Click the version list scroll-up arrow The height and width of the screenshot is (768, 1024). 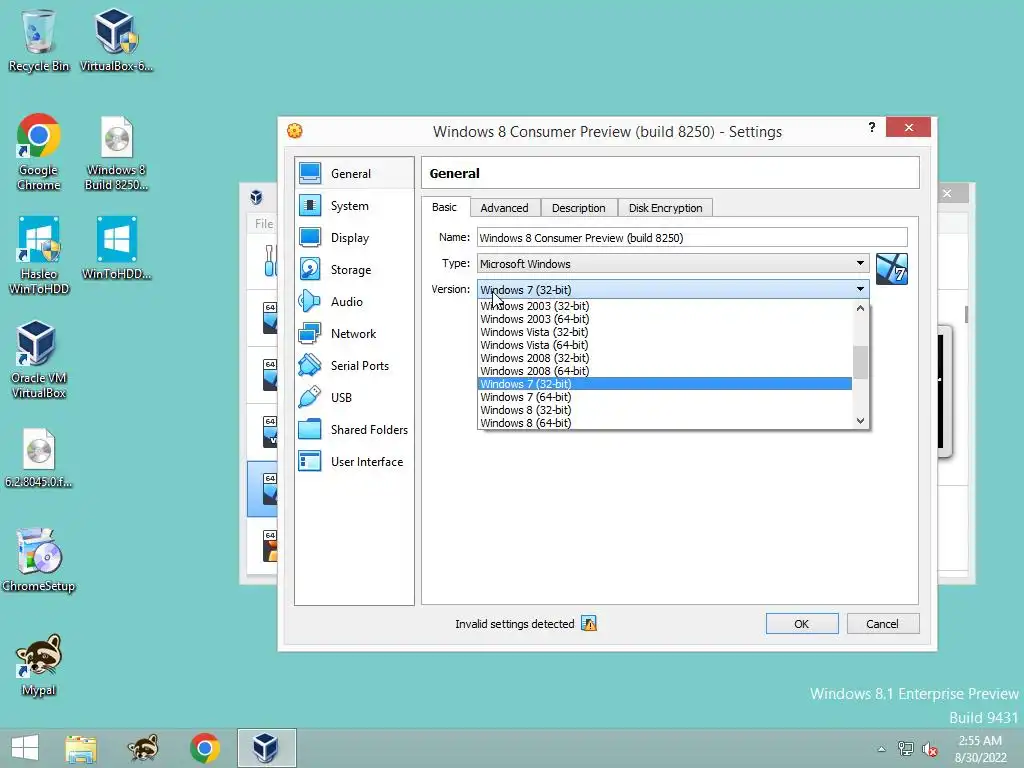[860, 308]
